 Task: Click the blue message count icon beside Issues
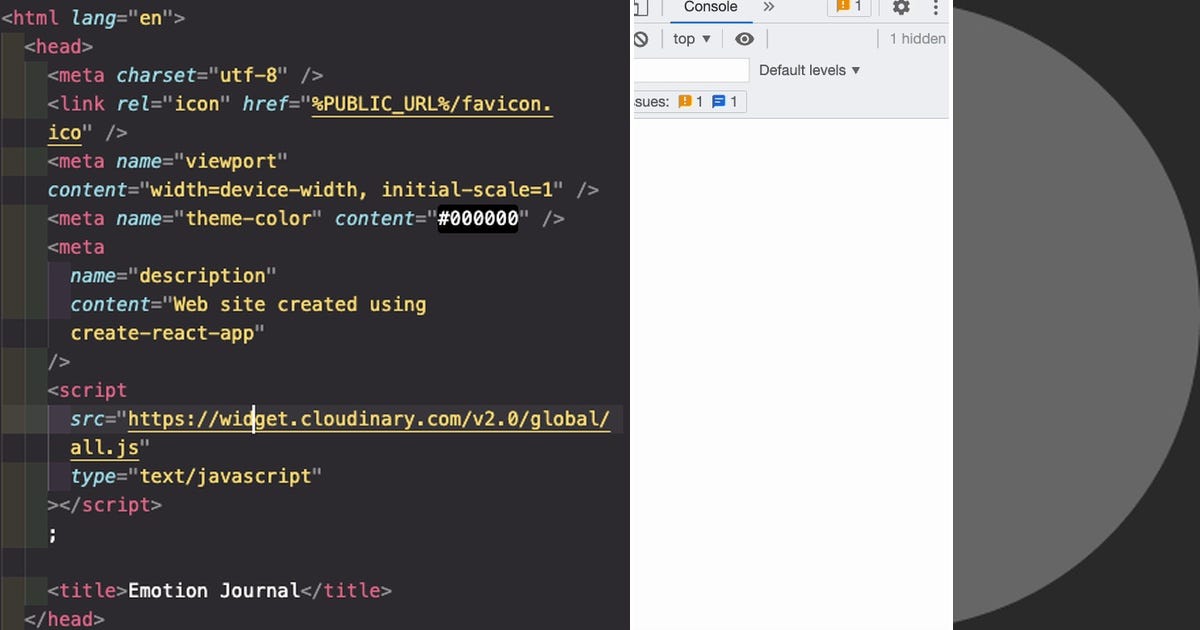[x=718, y=101]
